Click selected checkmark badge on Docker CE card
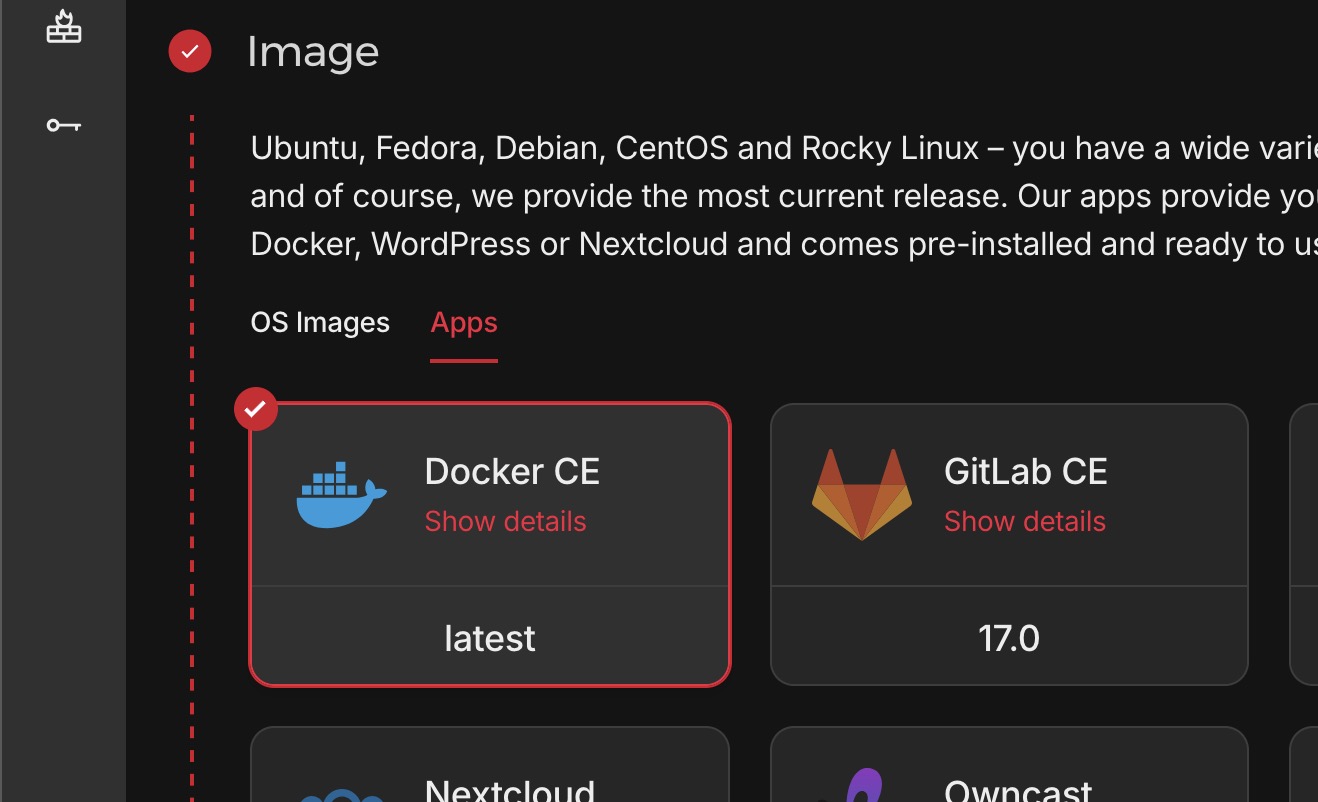The image size is (1318, 802). click(x=256, y=409)
